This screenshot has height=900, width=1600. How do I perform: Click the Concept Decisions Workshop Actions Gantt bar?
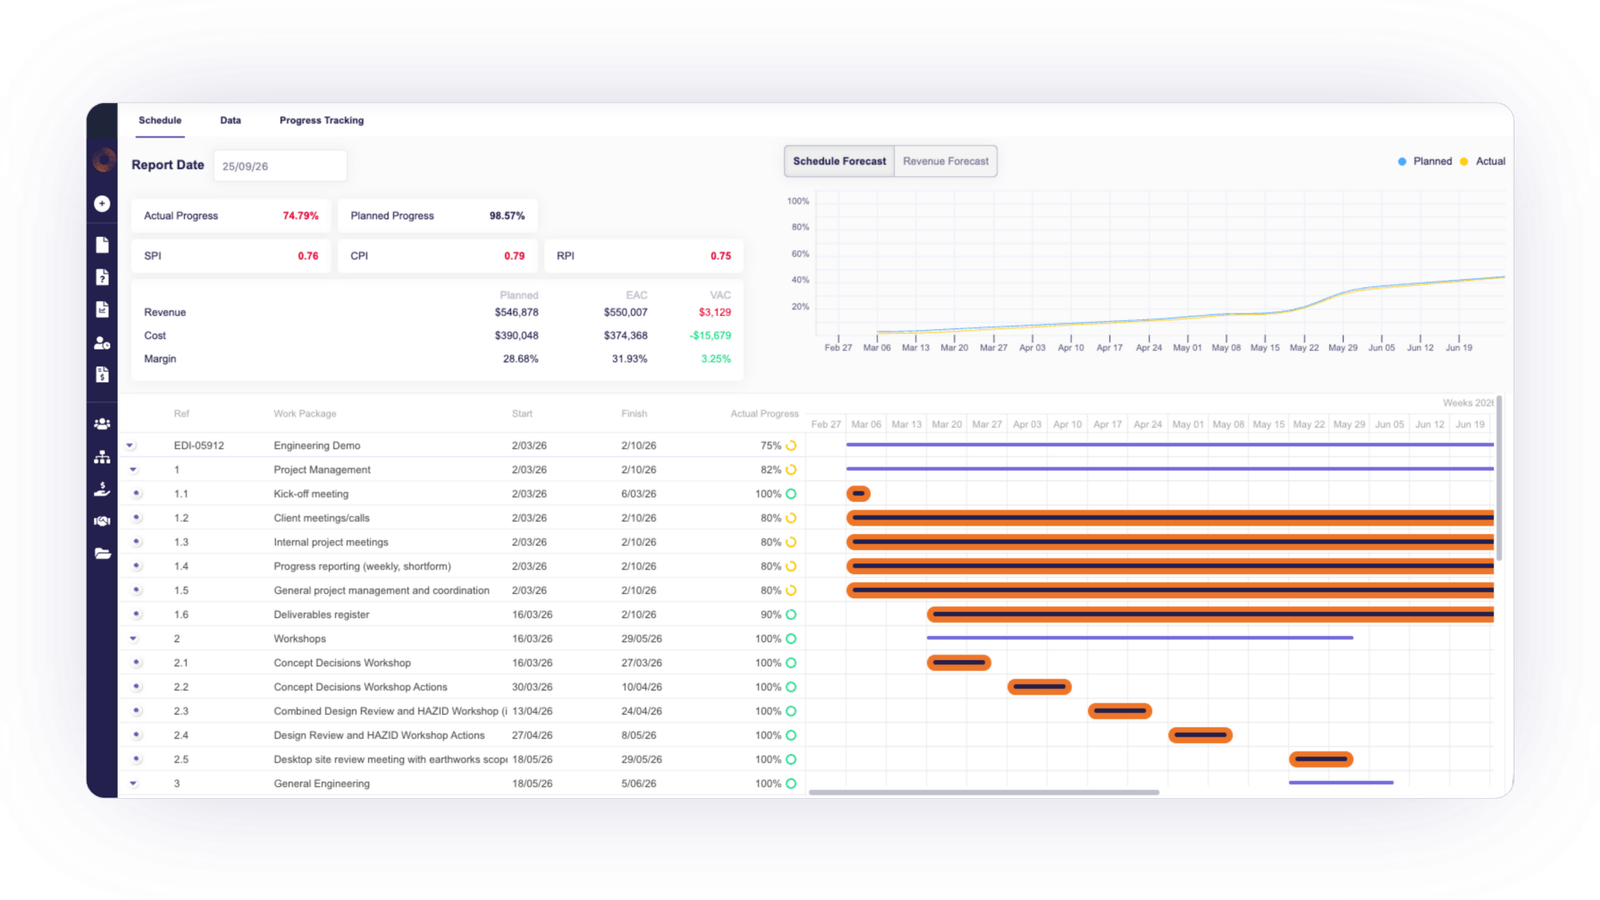click(x=1039, y=687)
